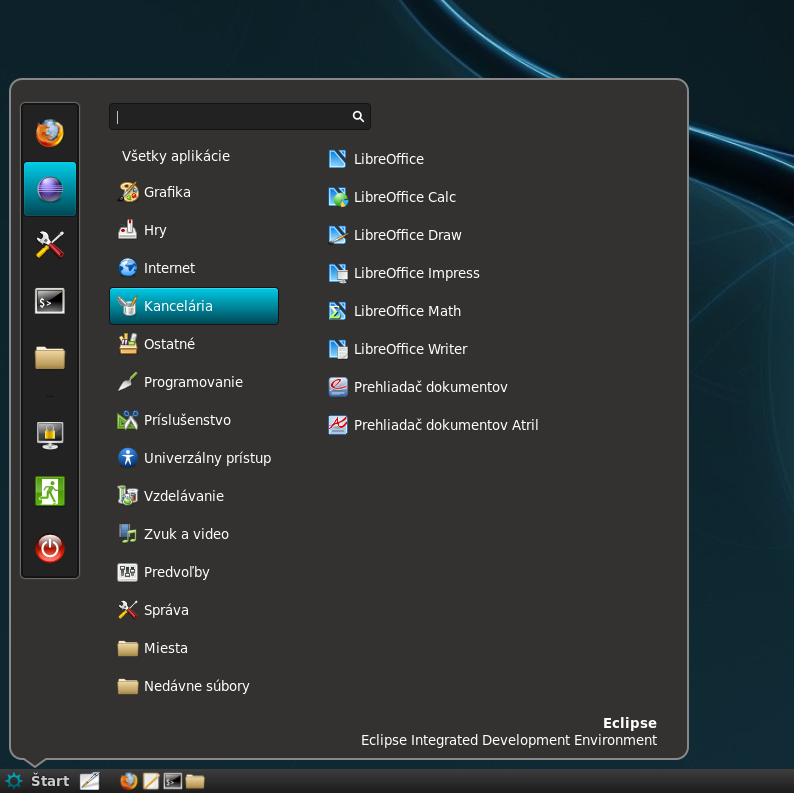Launch LibreOffice Impress

(x=404, y=273)
